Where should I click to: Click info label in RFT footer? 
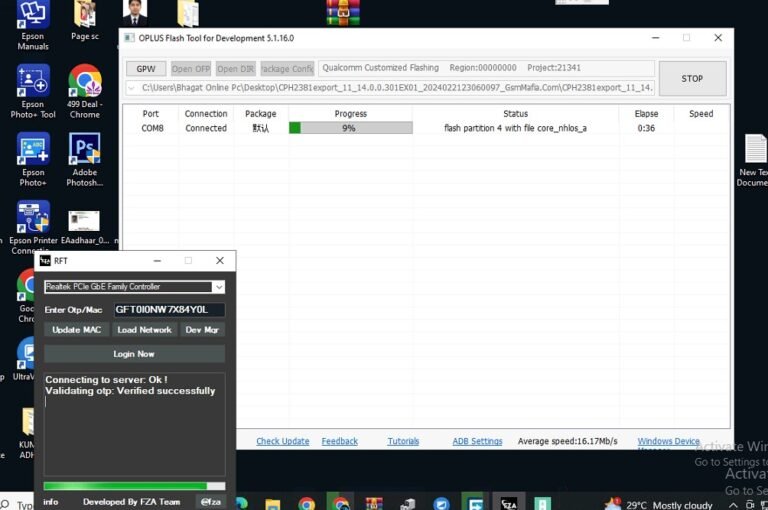[50, 502]
